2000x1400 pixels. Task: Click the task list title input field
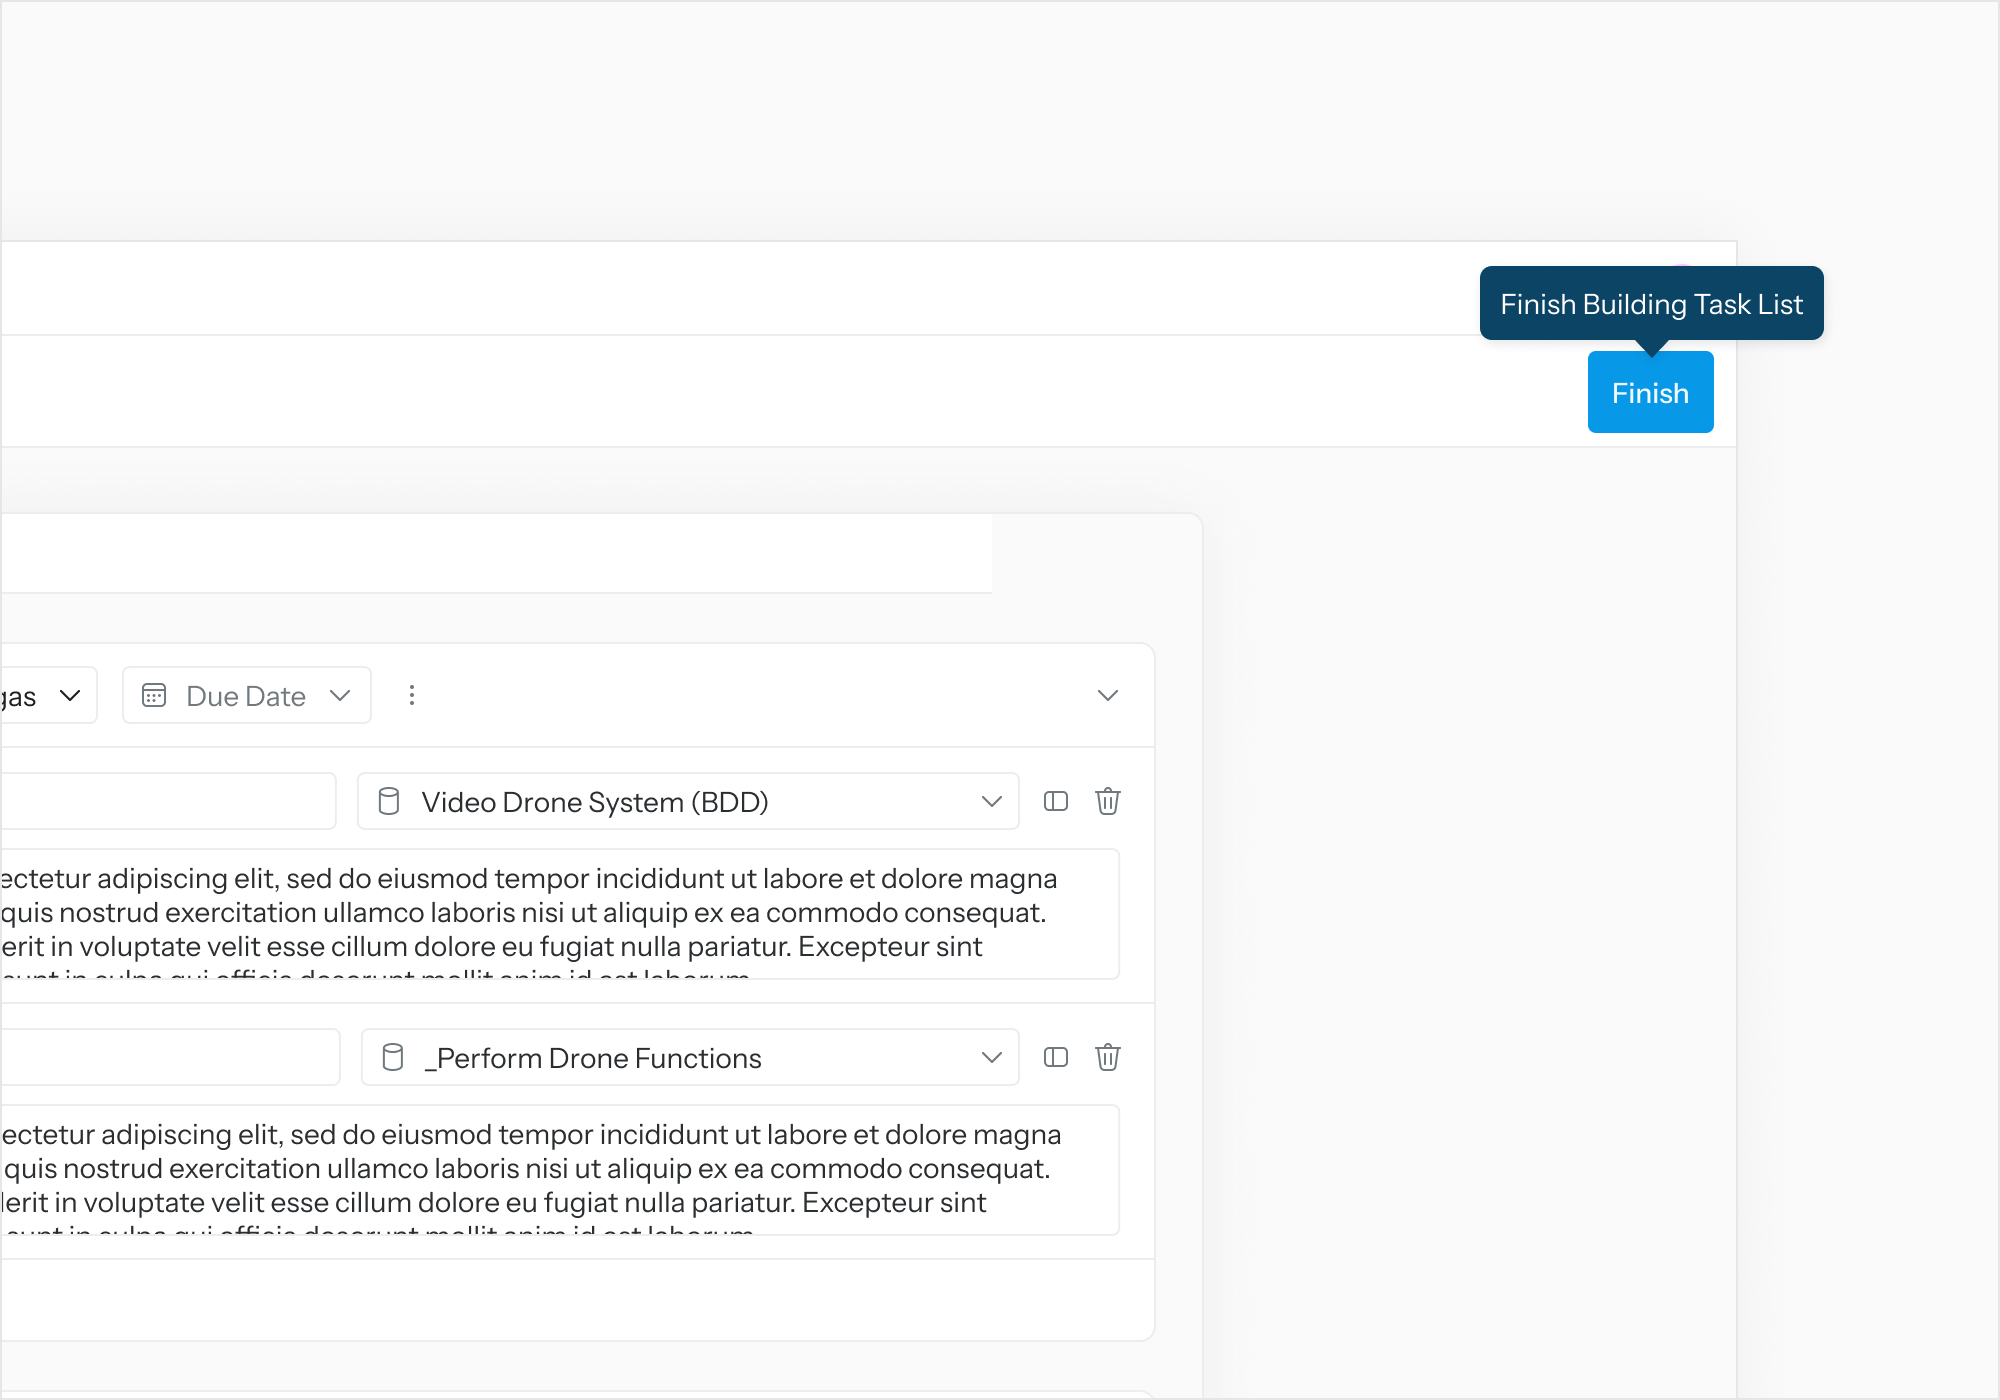pos(495,554)
